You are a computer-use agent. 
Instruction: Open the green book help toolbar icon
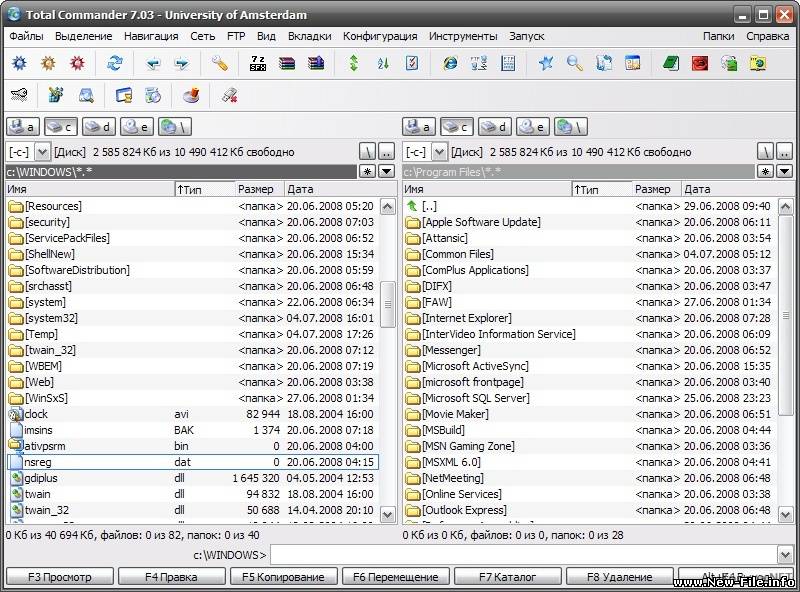tap(671, 63)
